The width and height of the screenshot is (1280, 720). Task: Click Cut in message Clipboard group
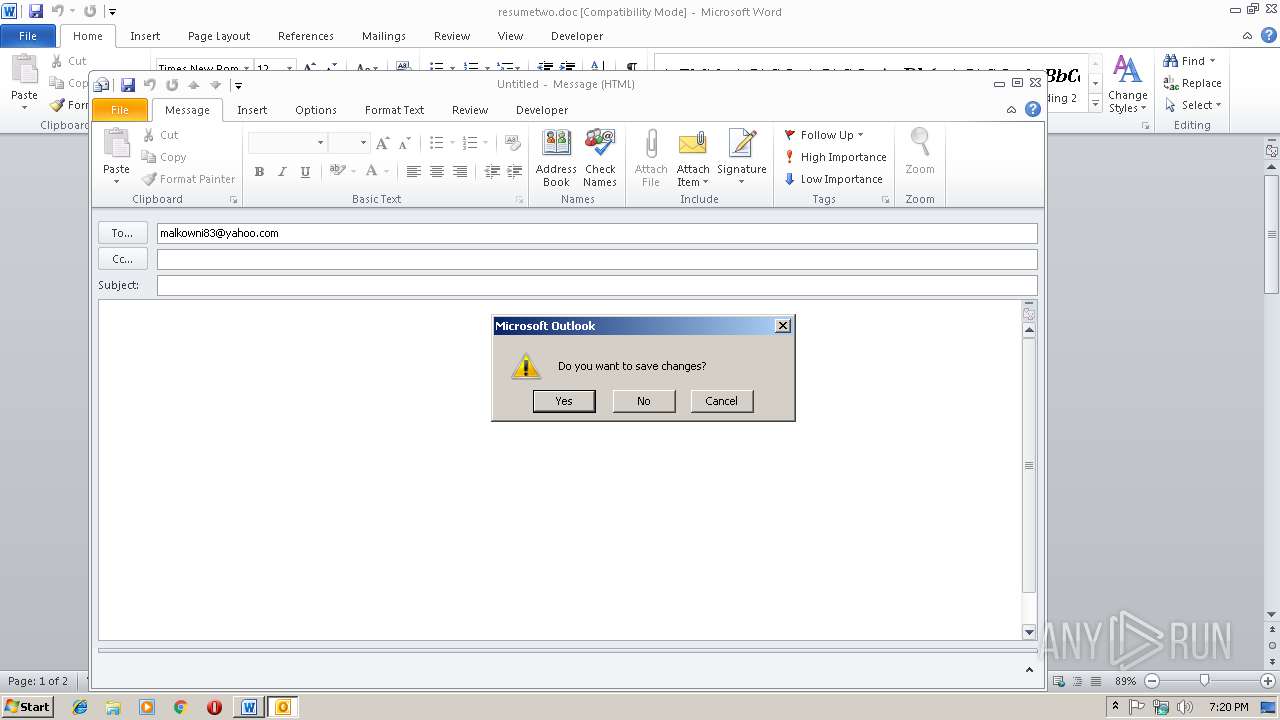[x=160, y=135]
